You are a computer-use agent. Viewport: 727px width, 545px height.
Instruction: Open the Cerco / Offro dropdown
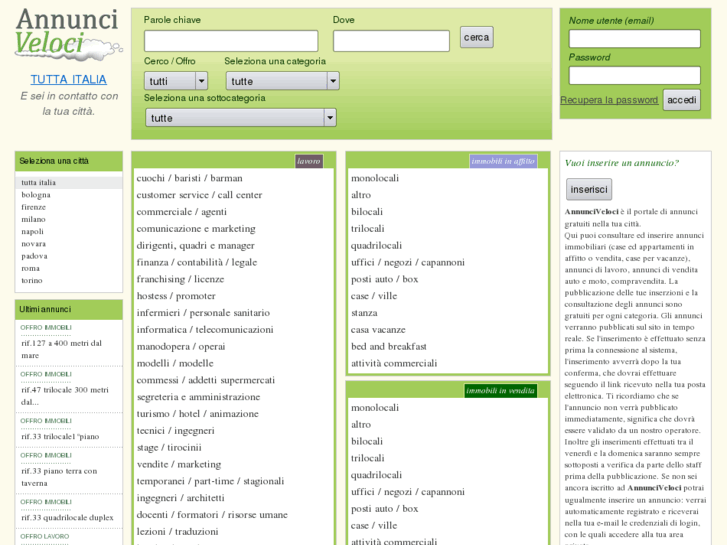click(176, 81)
